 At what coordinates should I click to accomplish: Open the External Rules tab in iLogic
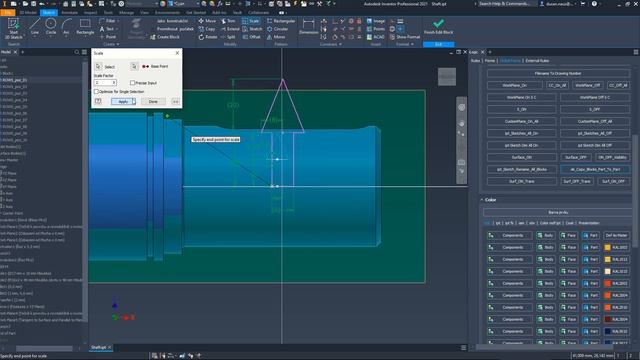[x=537, y=61]
